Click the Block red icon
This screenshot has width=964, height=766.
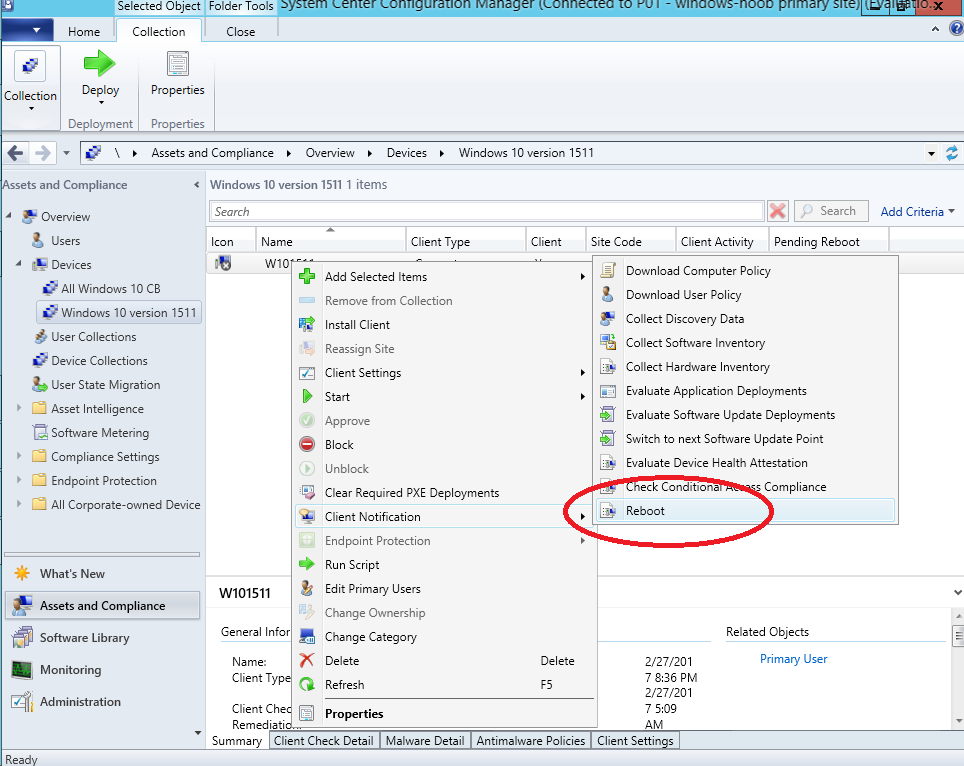307,444
